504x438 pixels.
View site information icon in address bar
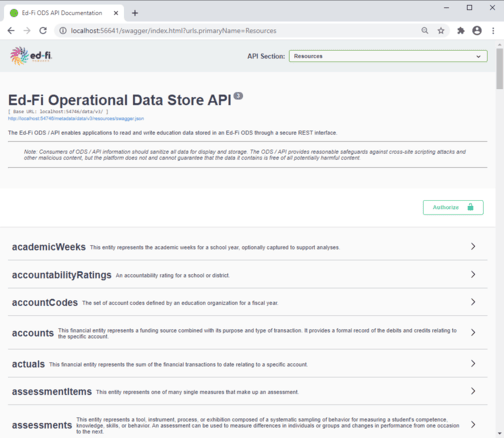(63, 31)
